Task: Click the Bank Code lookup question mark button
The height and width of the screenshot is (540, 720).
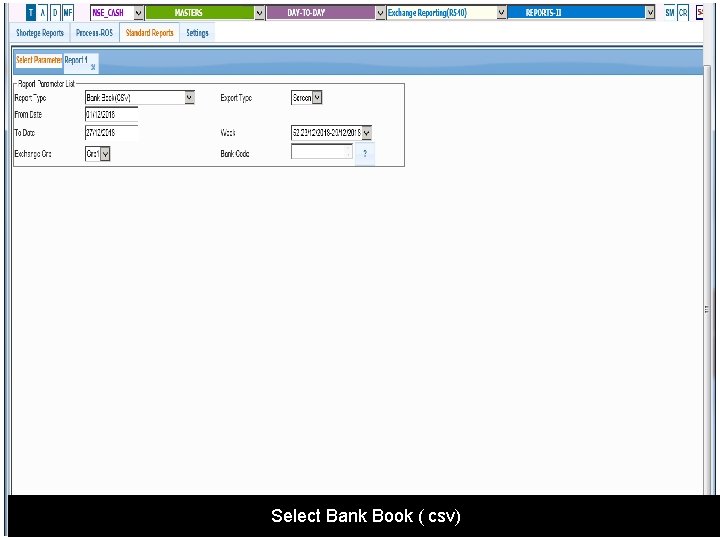Action: (365, 154)
